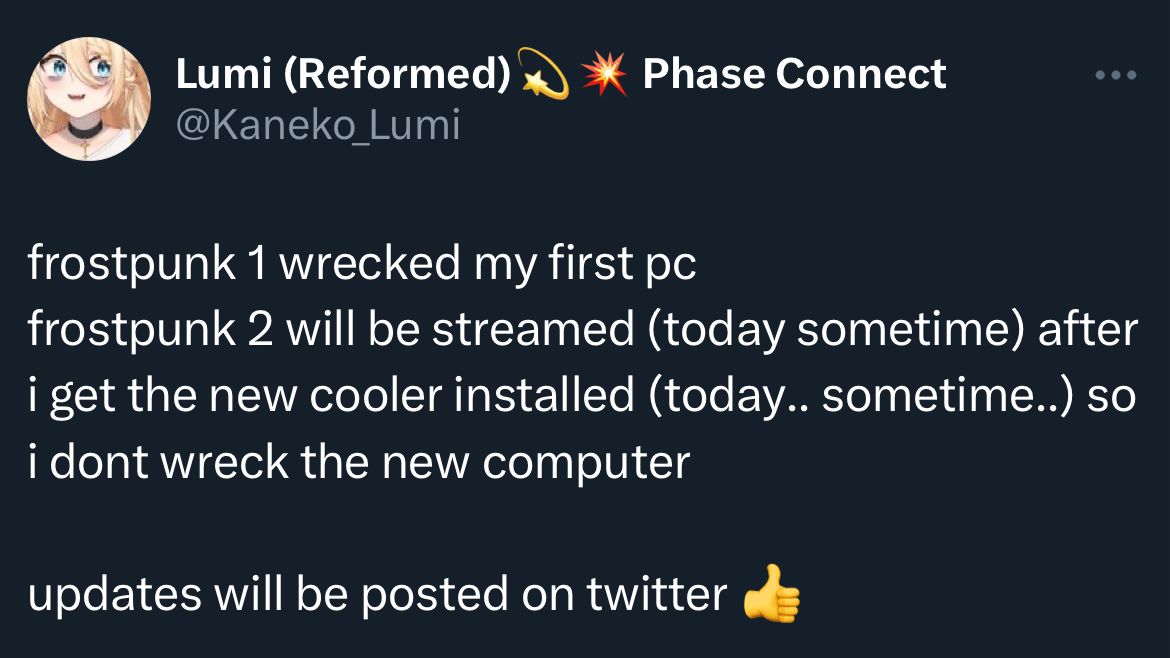Open the tweet's three-dot more options menu

1116,75
